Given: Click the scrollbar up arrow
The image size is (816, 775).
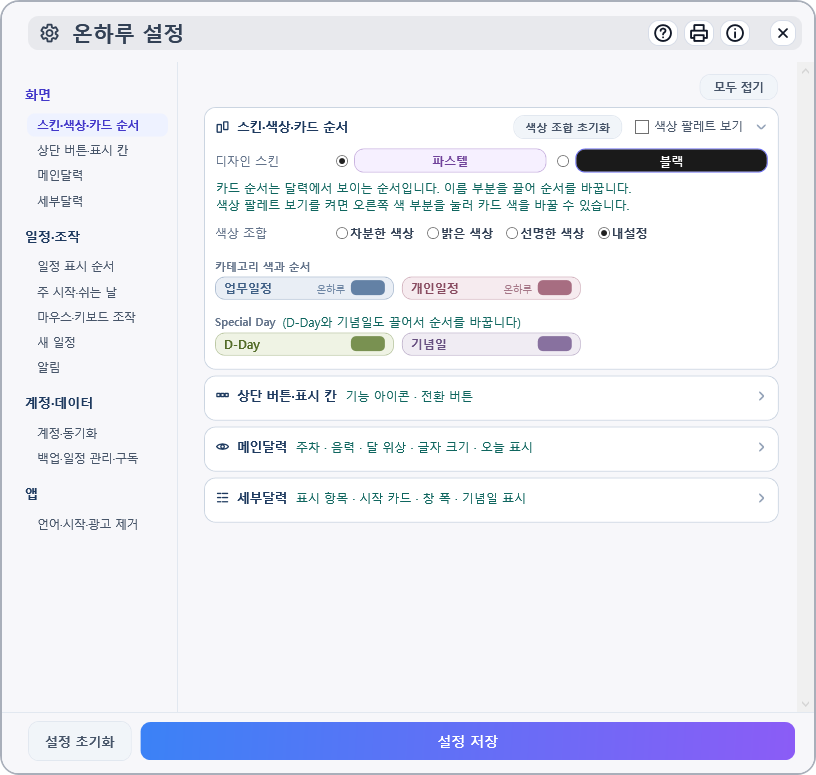Looking at the screenshot, I should point(805,71).
